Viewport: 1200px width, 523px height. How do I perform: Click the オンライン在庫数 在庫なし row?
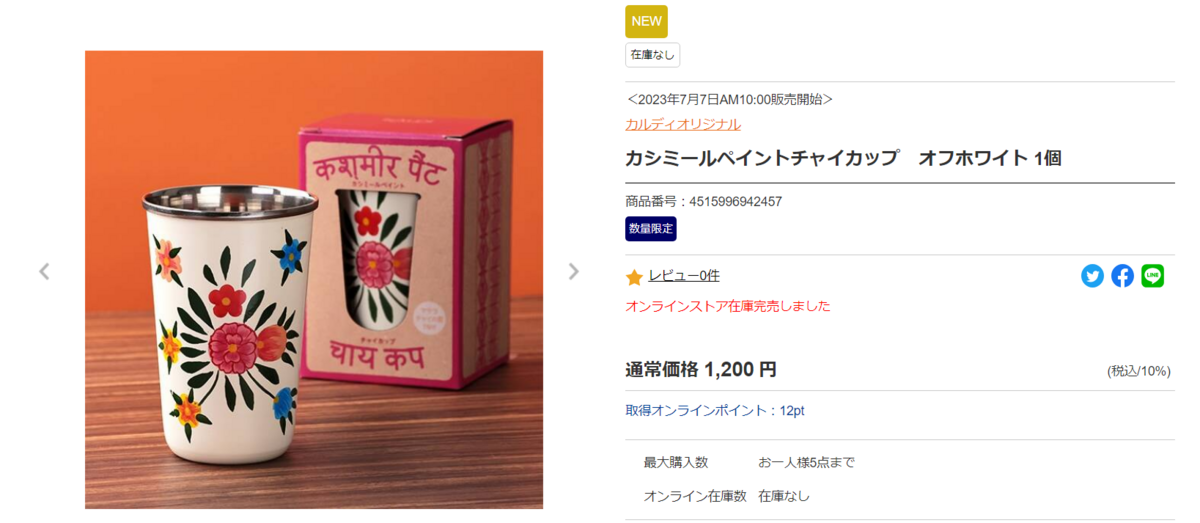point(899,496)
